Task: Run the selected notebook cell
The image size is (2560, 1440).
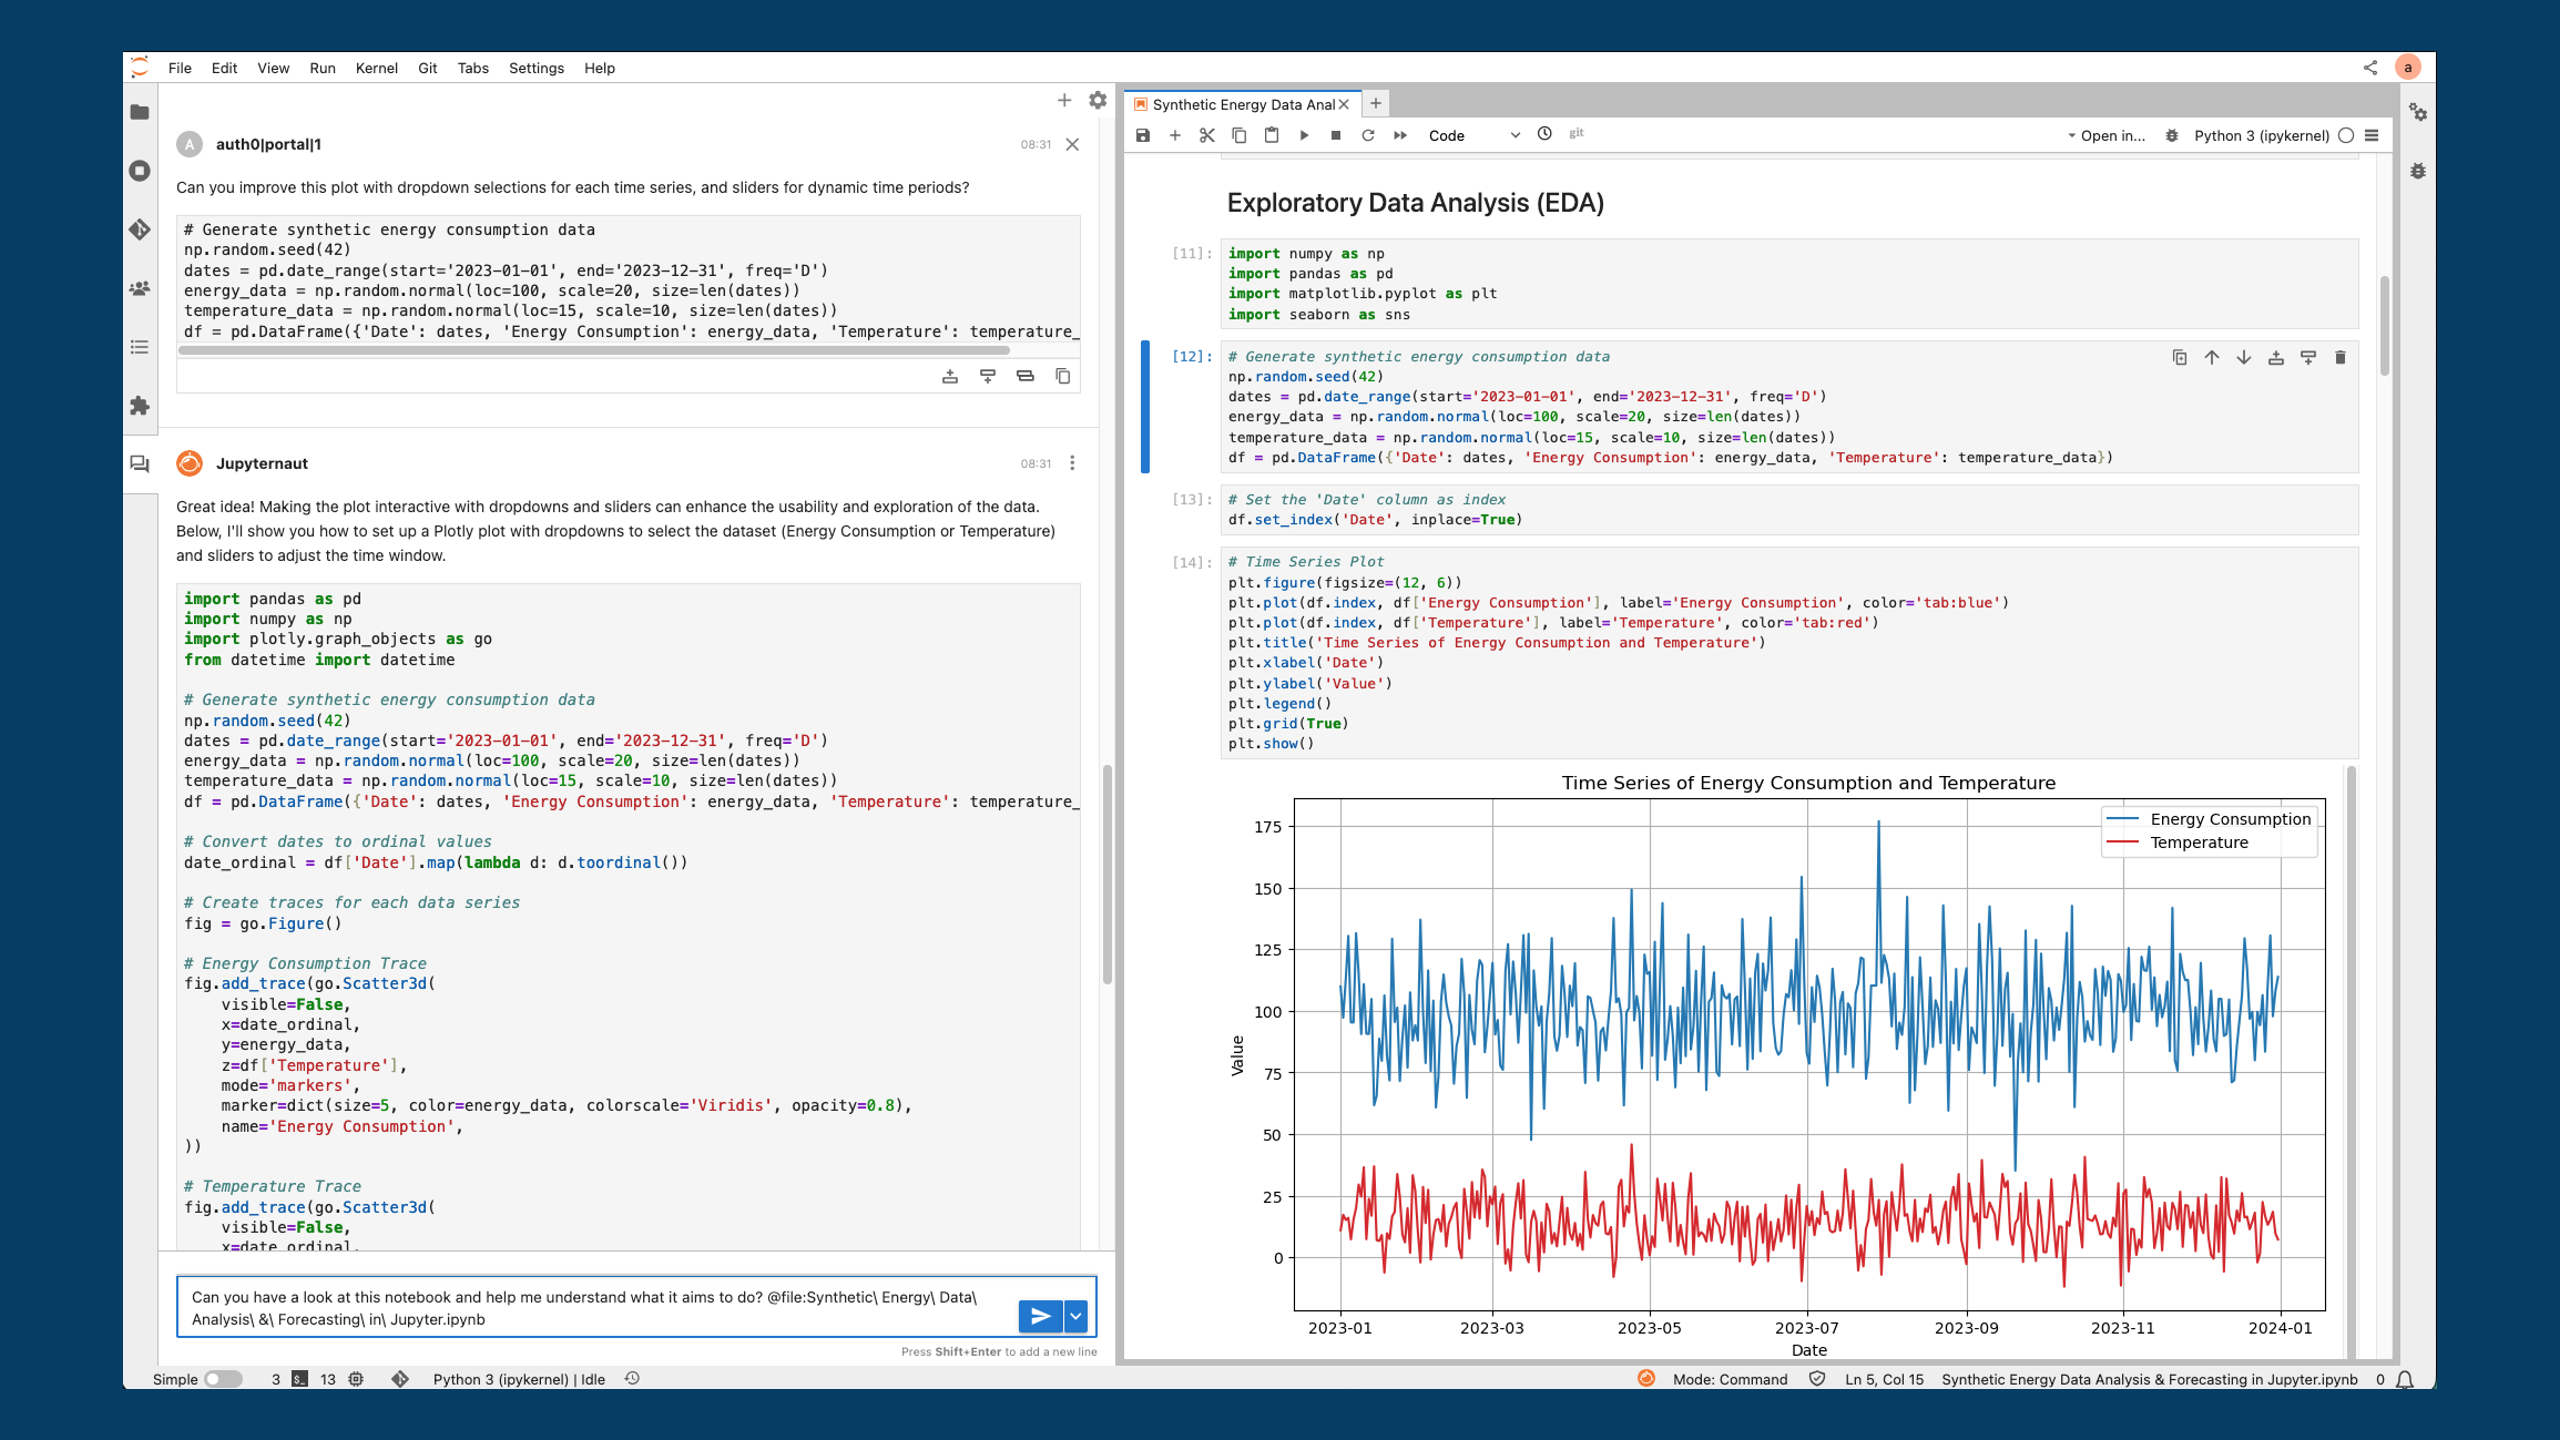Action: point(1304,135)
